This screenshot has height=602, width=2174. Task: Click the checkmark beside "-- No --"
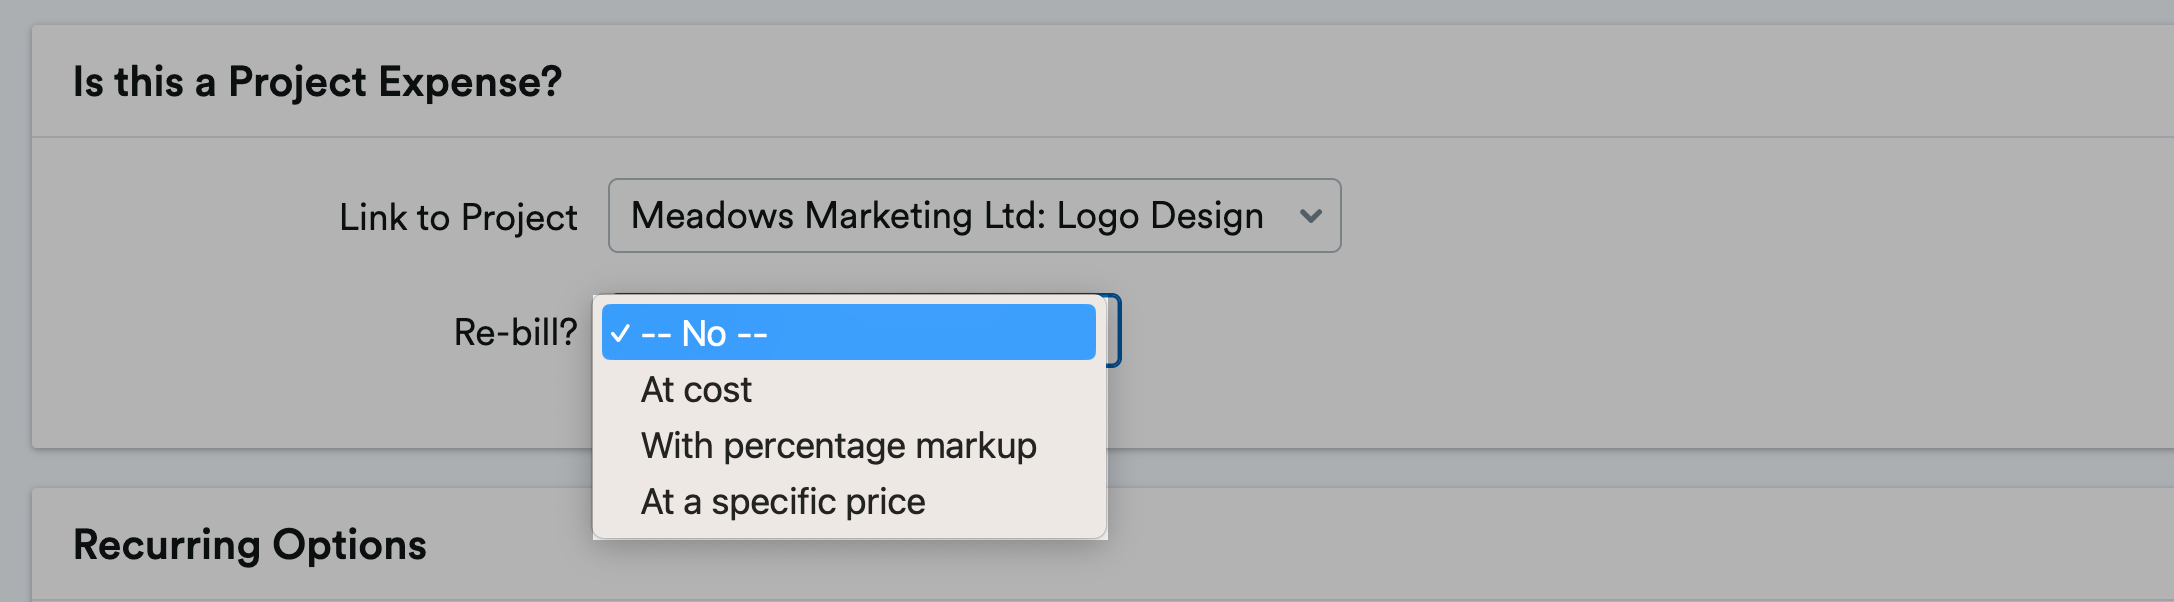(620, 333)
